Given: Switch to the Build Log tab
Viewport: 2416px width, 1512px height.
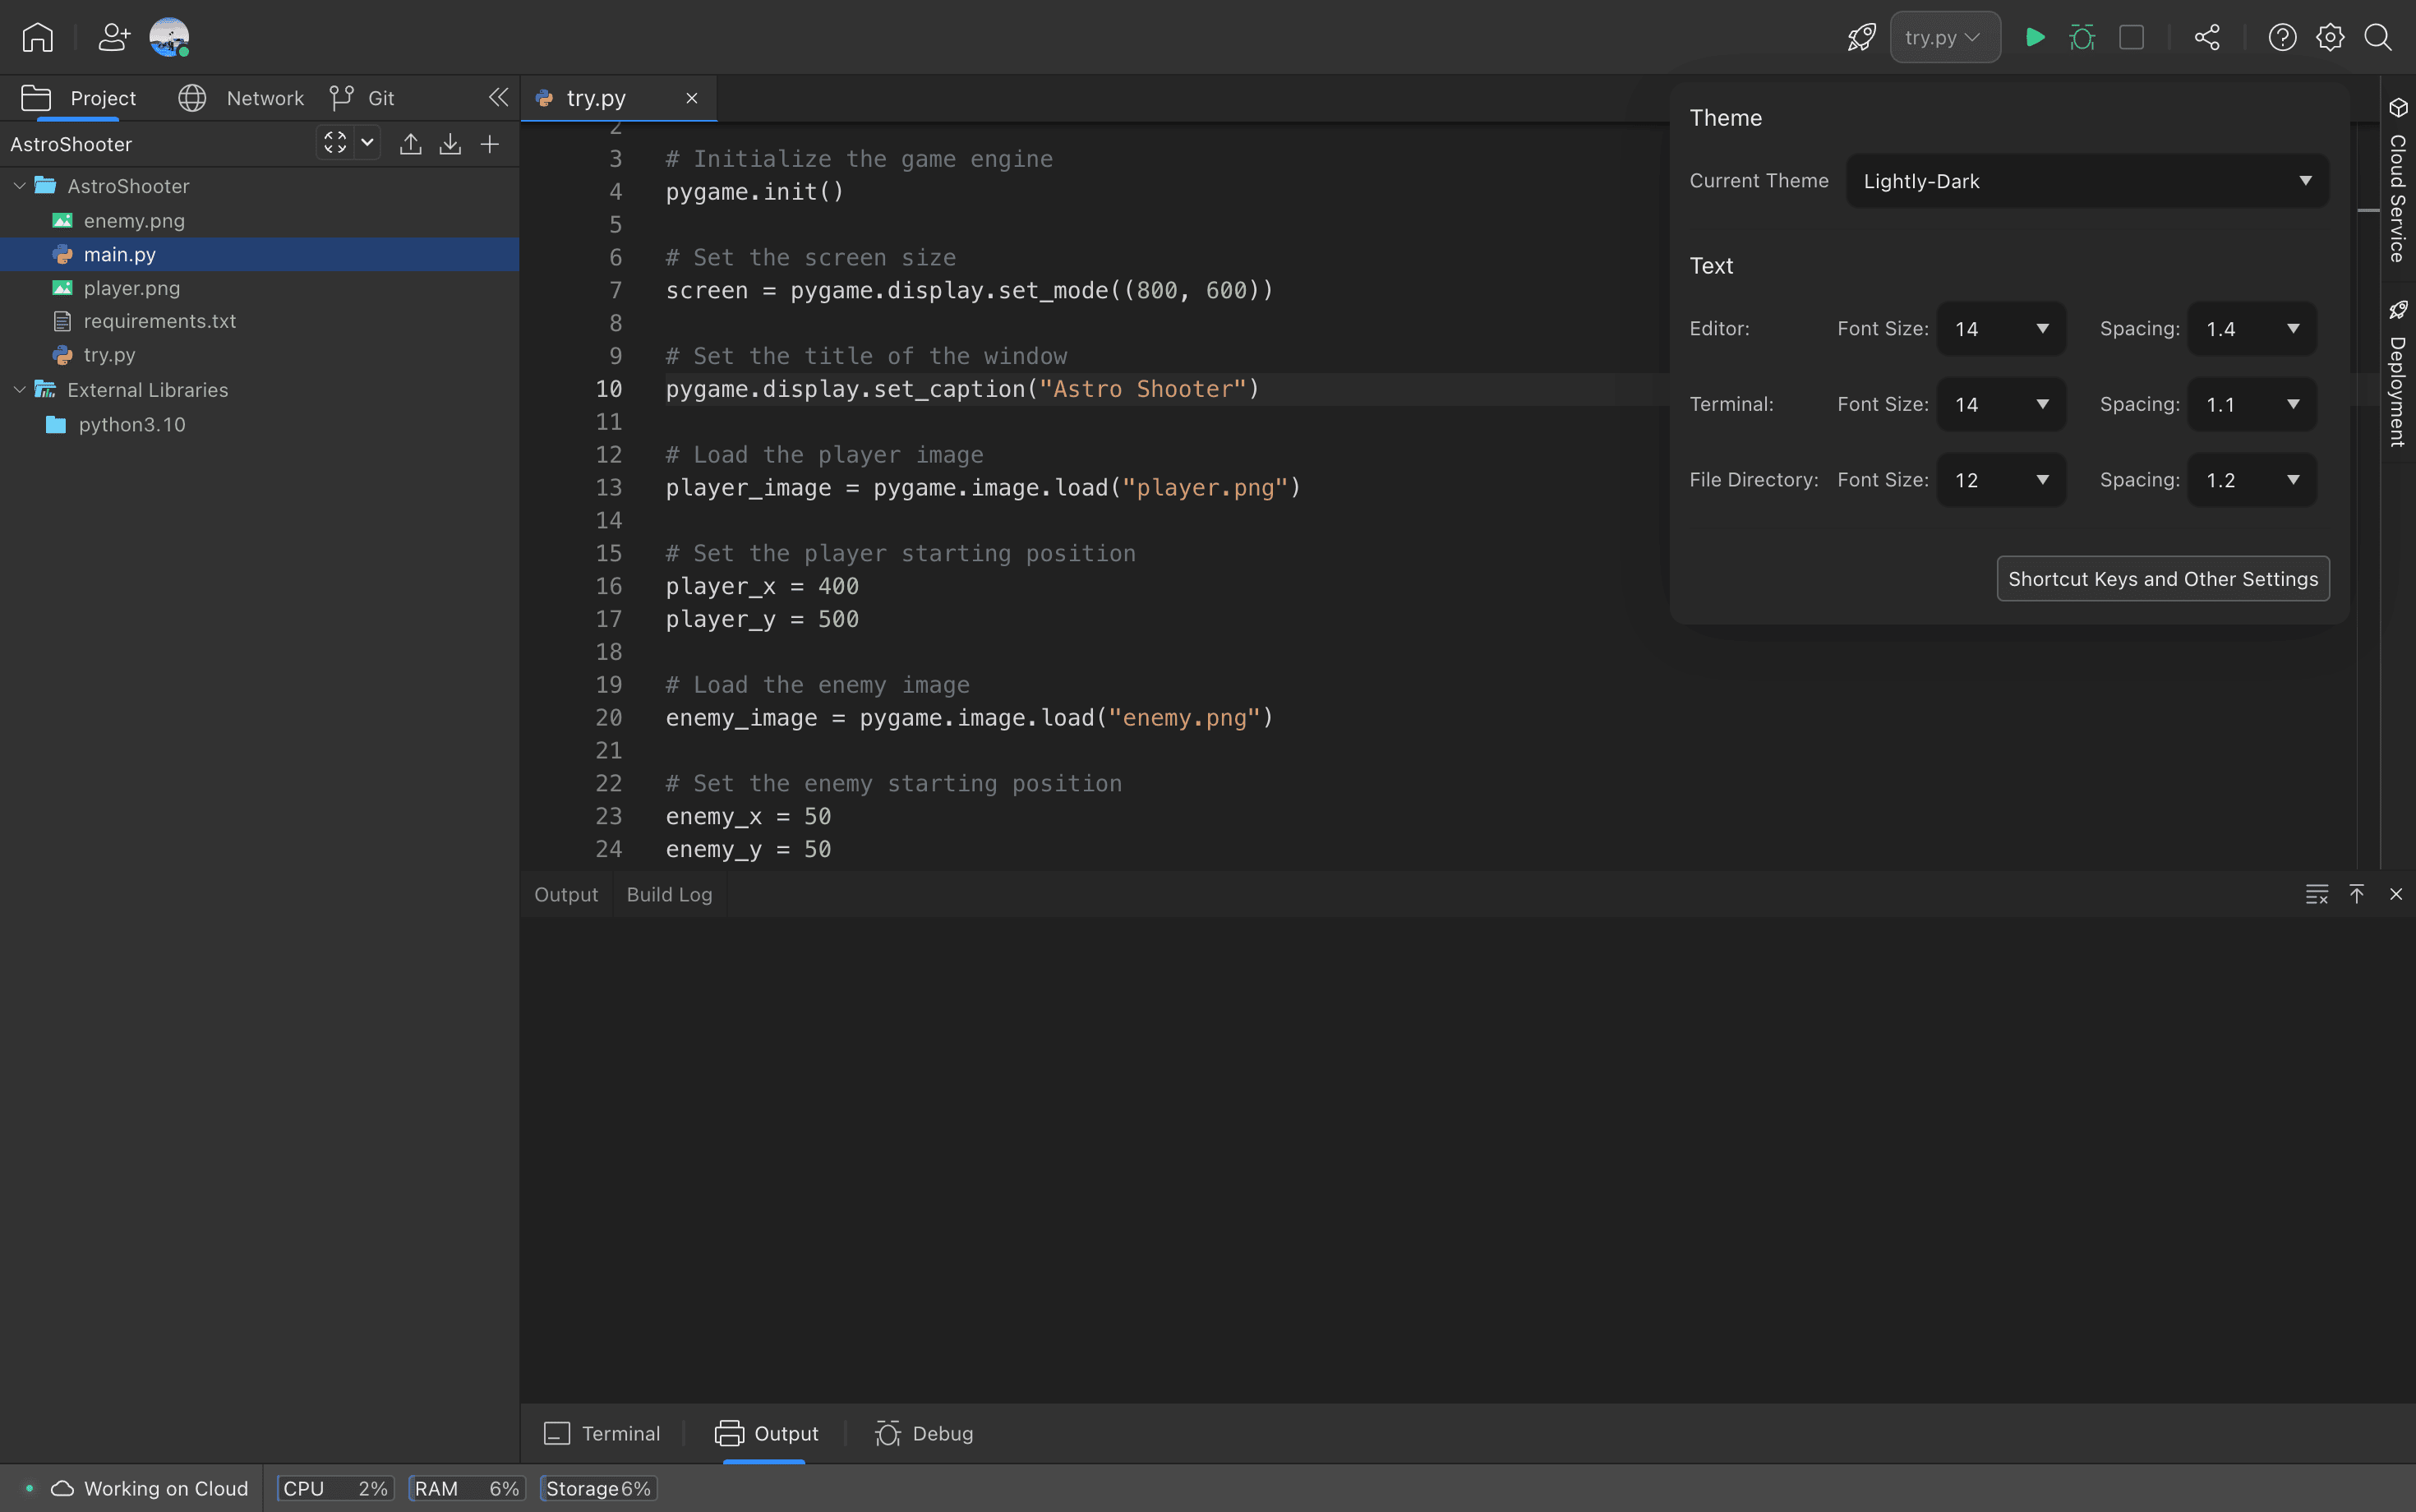Looking at the screenshot, I should (669, 894).
